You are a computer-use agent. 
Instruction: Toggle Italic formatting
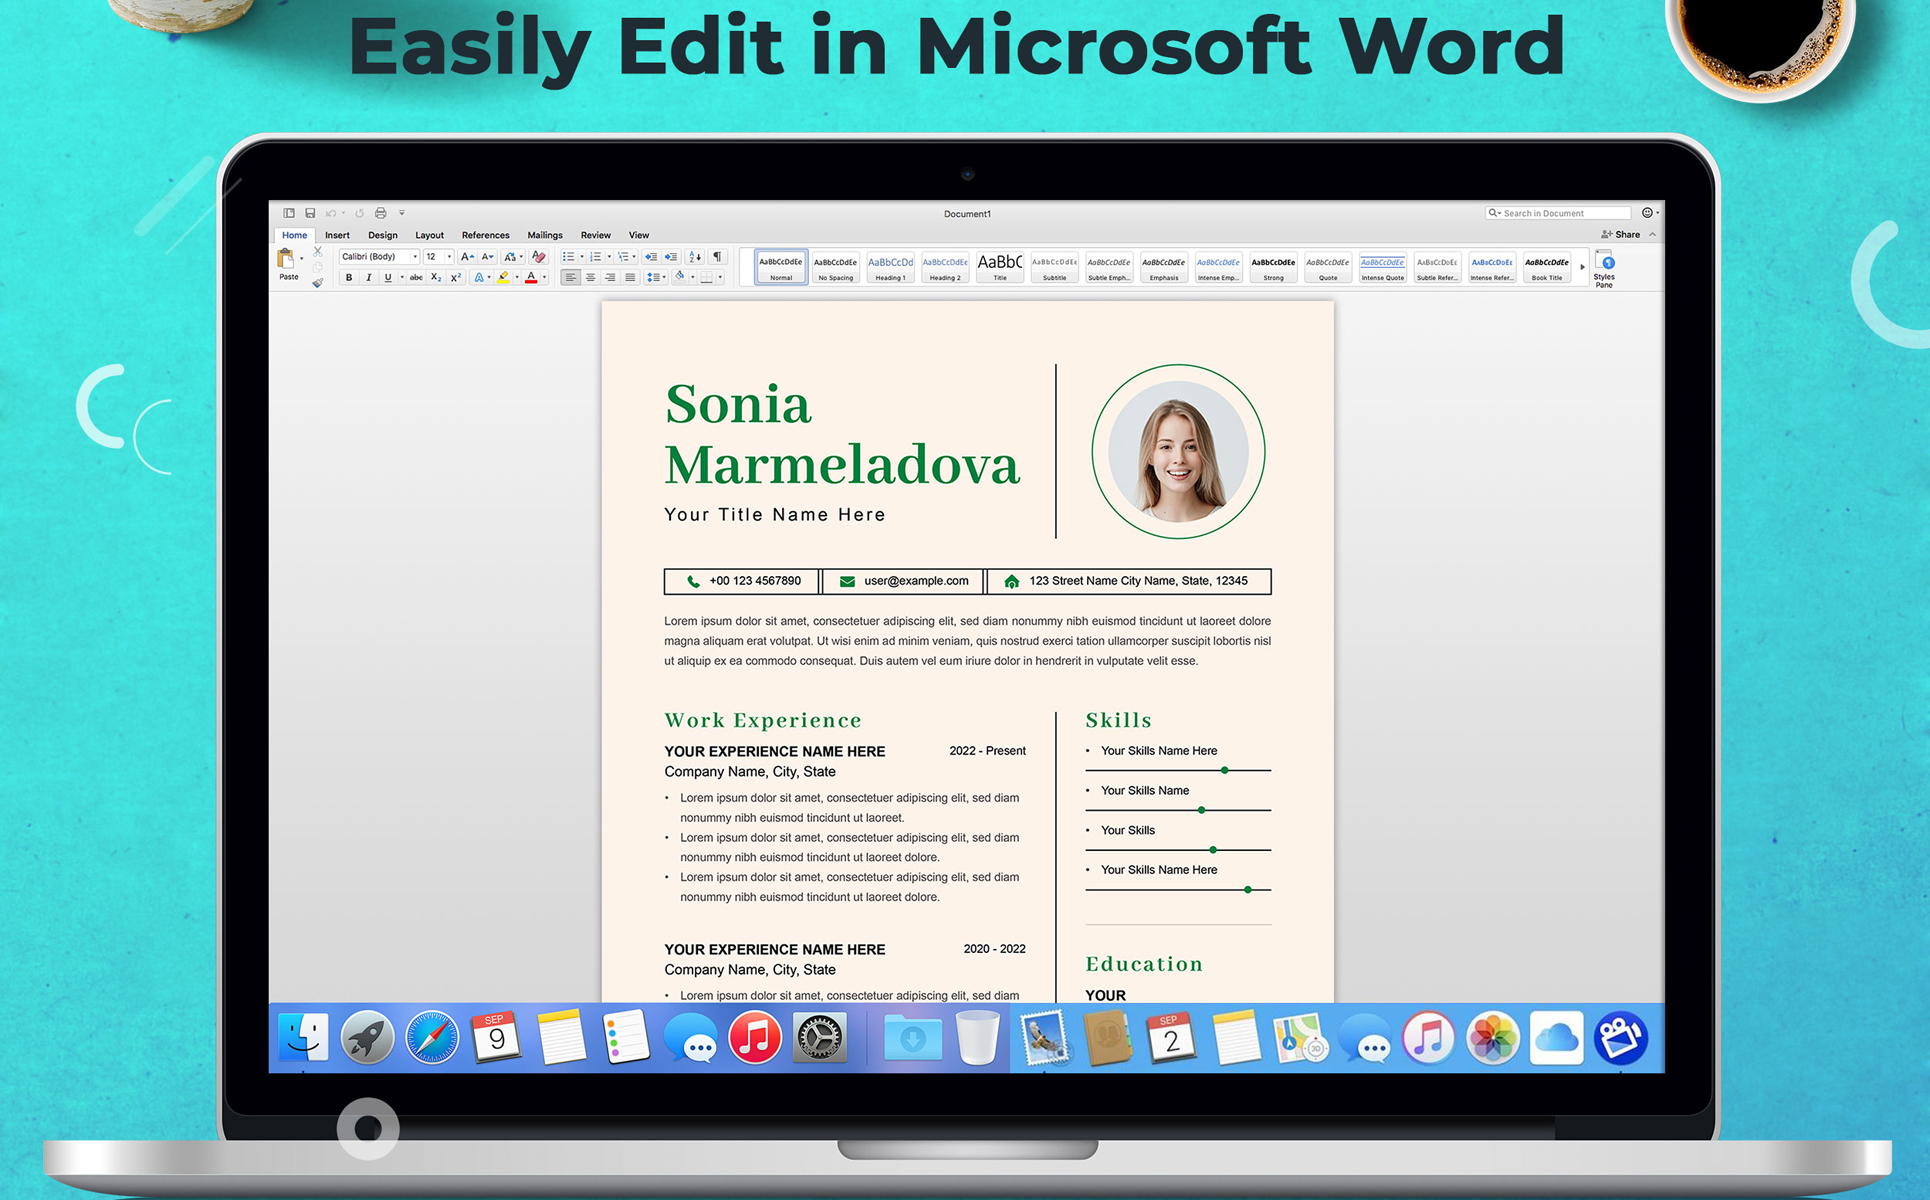(x=368, y=278)
